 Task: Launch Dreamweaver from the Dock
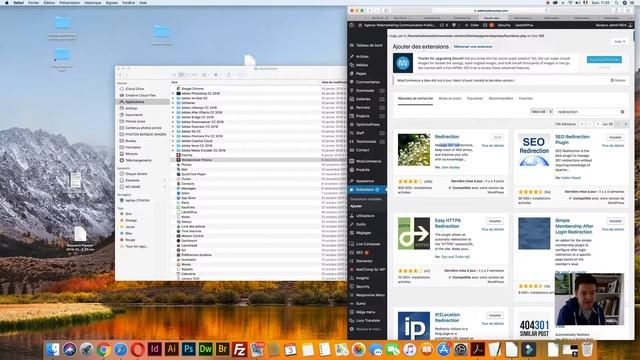click(206, 349)
